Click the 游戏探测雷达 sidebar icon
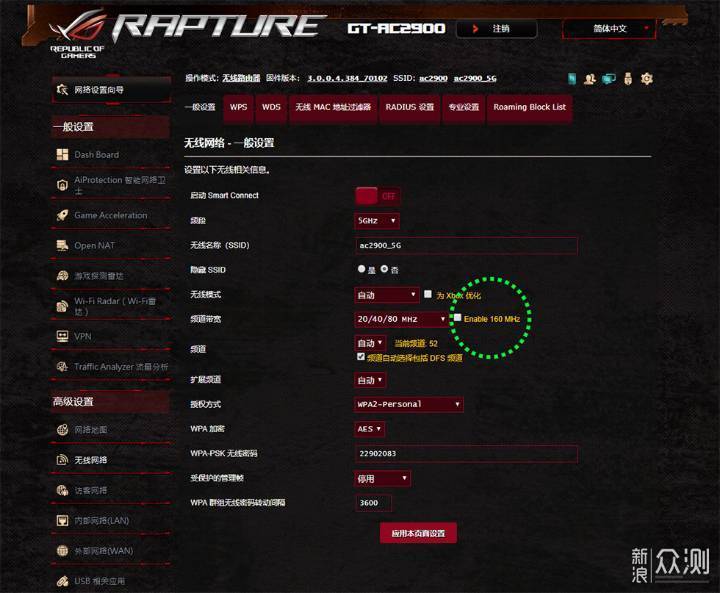The height and width of the screenshot is (593, 720). tap(62, 276)
